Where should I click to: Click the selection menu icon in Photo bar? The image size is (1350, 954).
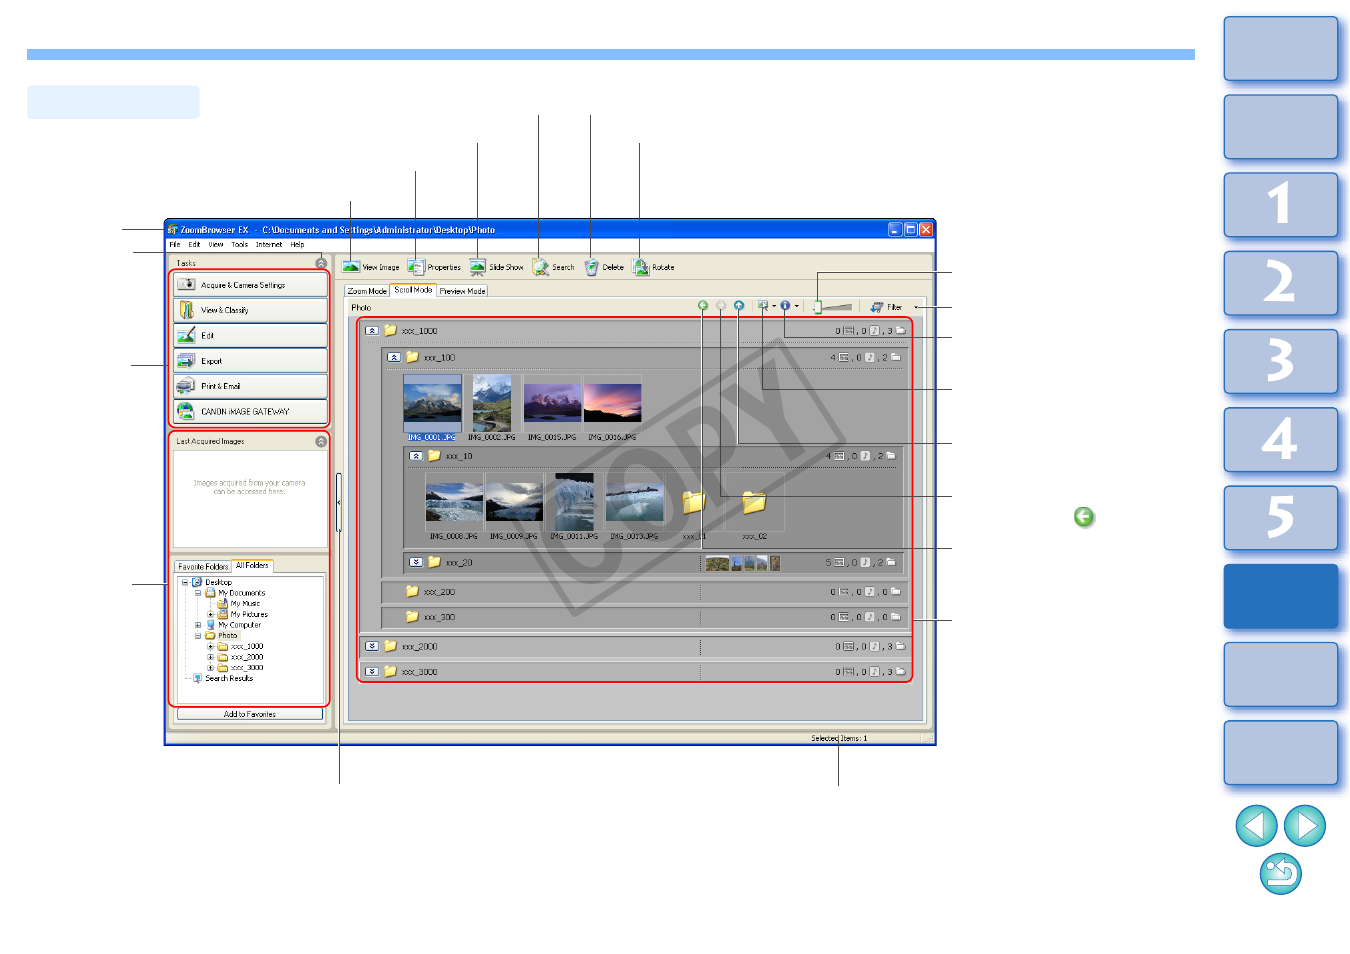(x=763, y=306)
